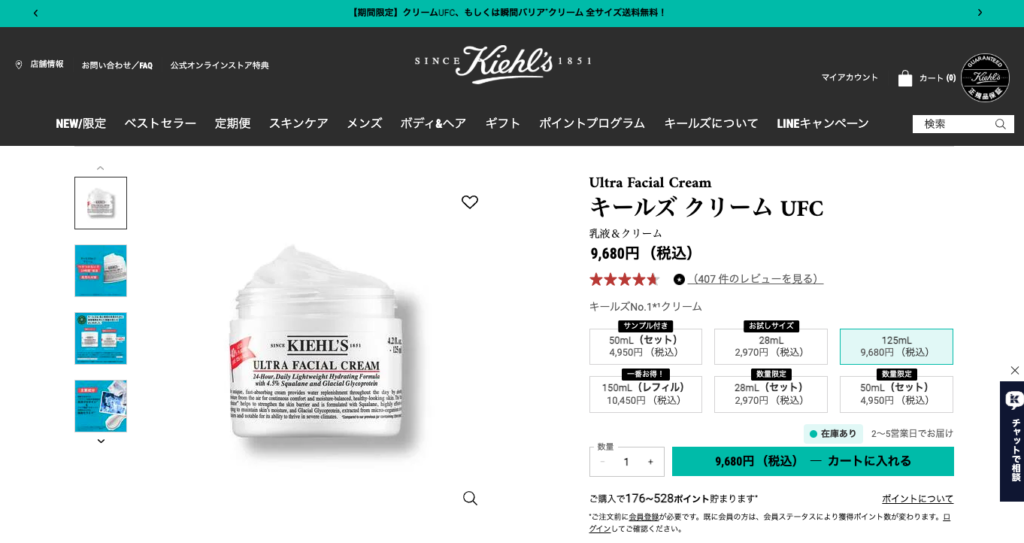Image resolution: width=1024 pixels, height=543 pixels.
Task: Click カートに入れる add to cart button
Action: 812,461
